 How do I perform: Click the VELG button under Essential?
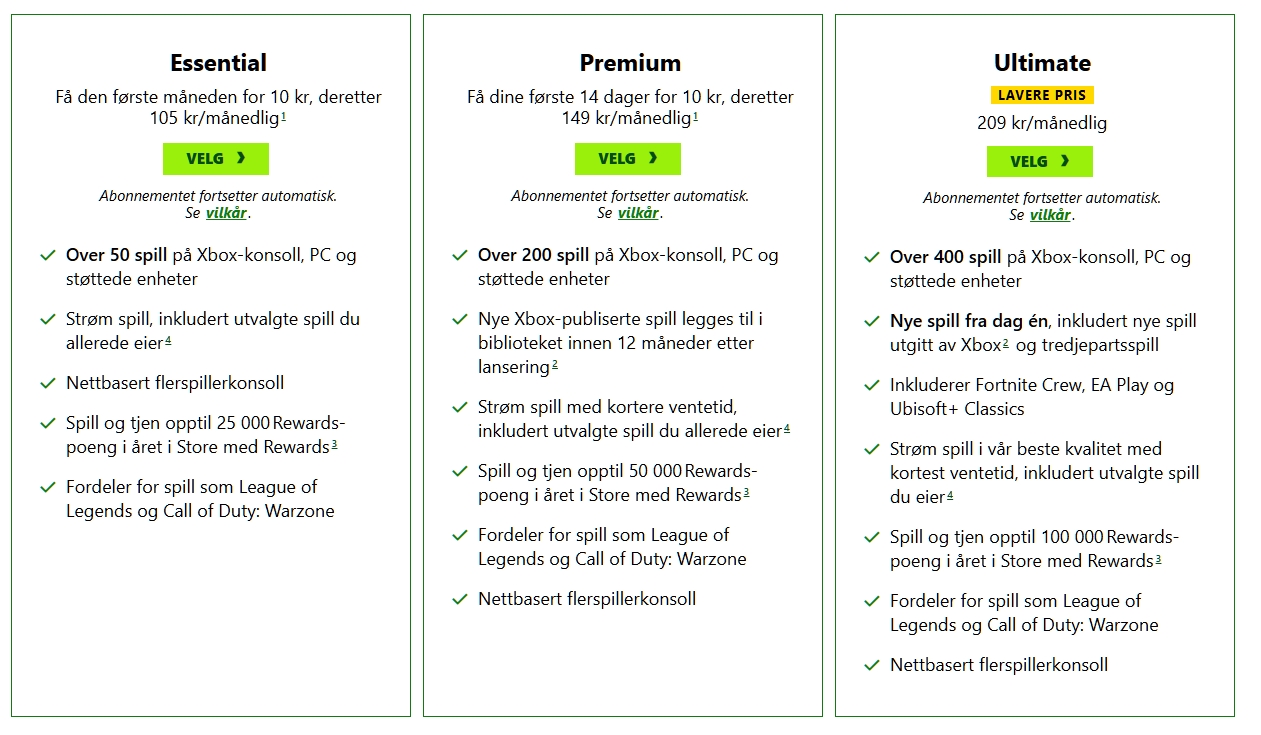[215, 158]
